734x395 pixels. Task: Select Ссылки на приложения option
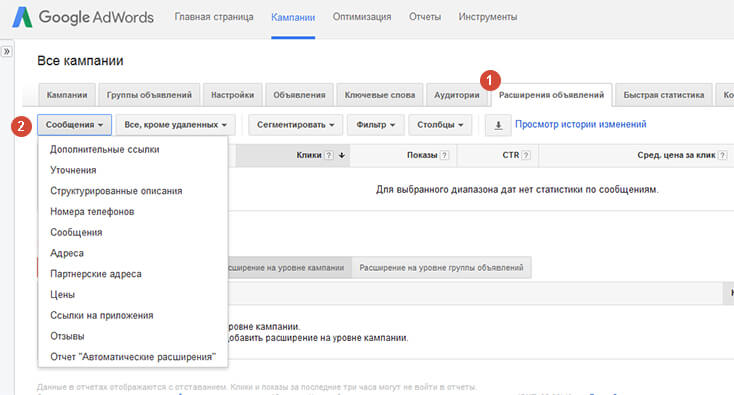[133, 315]
